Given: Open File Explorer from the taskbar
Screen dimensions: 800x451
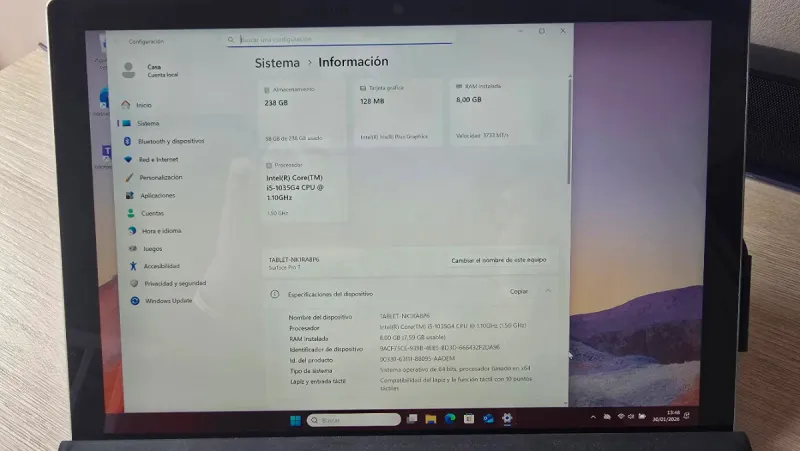Looking at the screenshot, I should tap(431, 419).
